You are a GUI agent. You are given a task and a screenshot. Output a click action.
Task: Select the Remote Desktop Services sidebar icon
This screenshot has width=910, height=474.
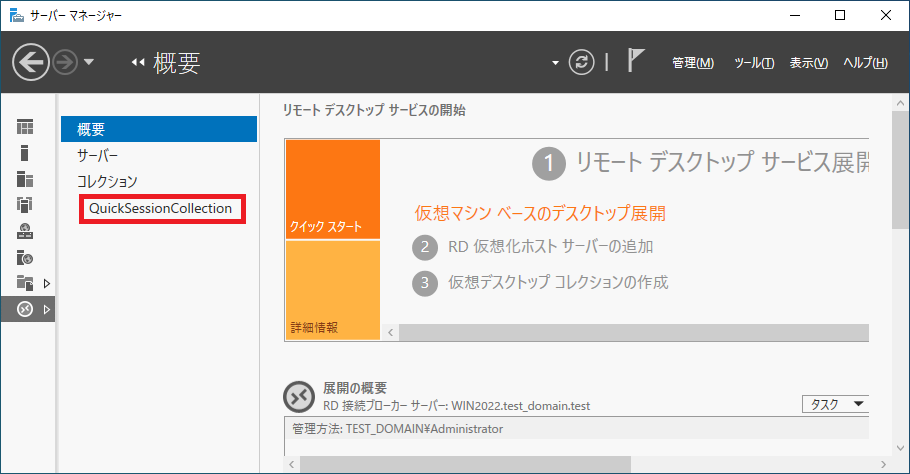point(25,309)
